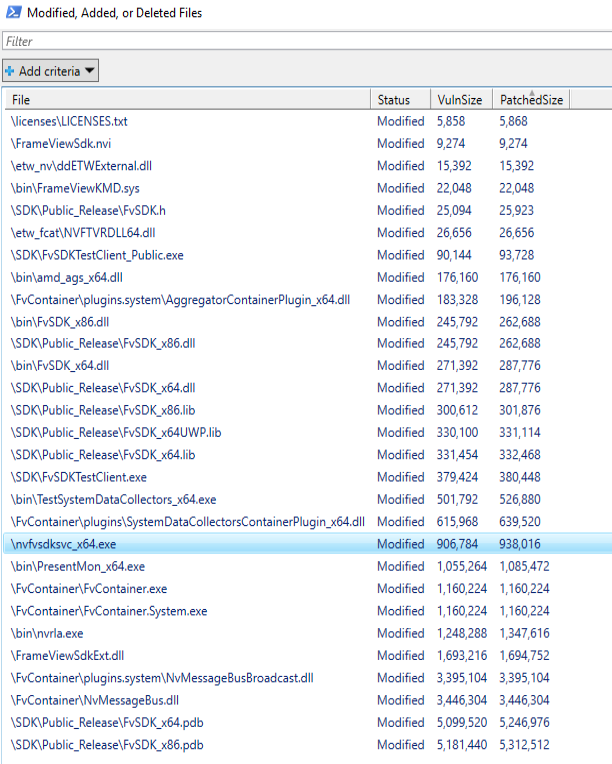Select \SDK\Public_Release\FvSDK_x64.dll row
The height and width of the screenshot is (764, 612).
point(308,388)
